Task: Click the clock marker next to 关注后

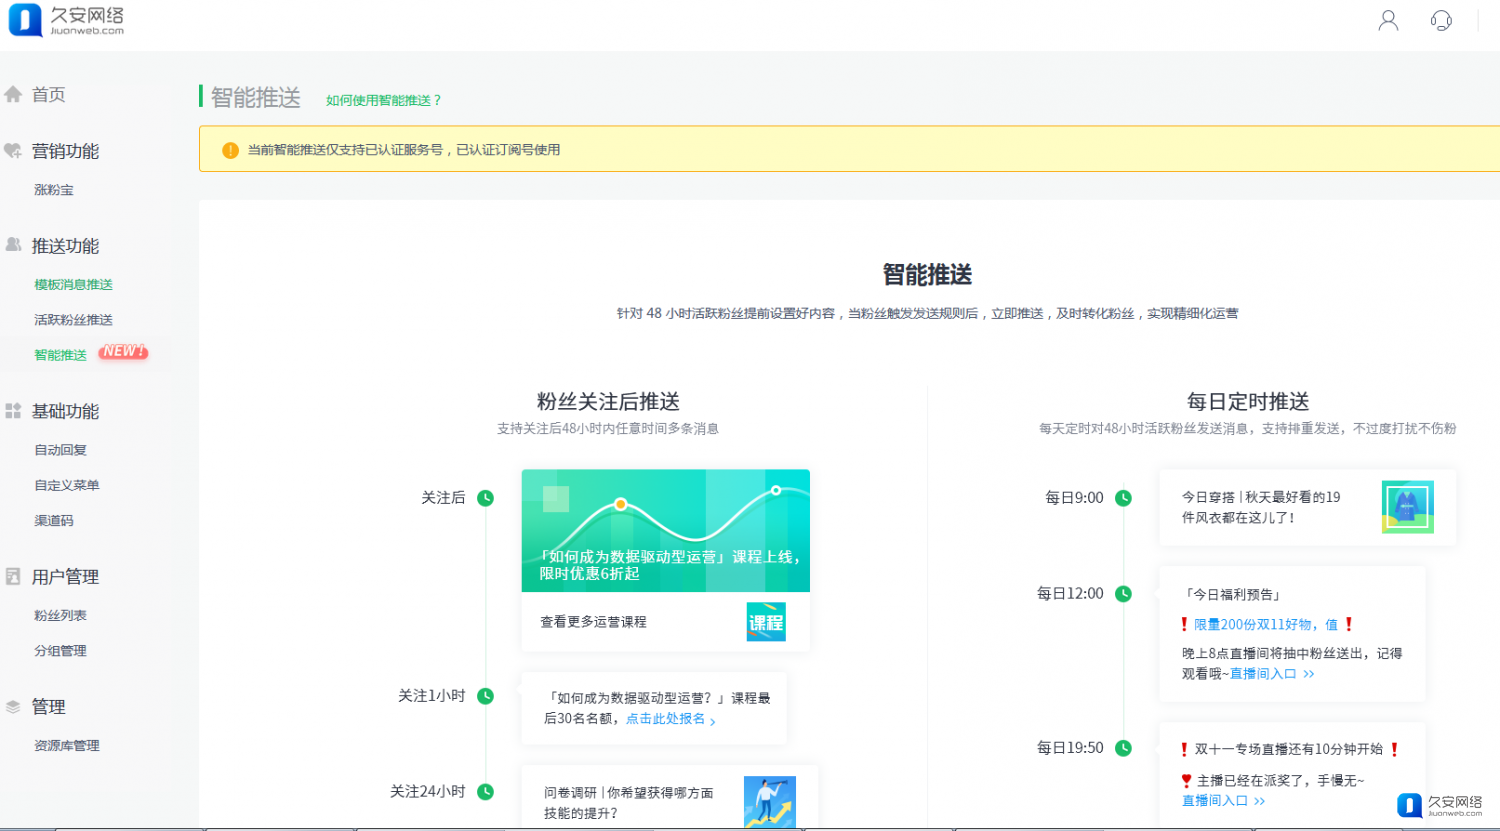Action: click(x=485, y=498)
